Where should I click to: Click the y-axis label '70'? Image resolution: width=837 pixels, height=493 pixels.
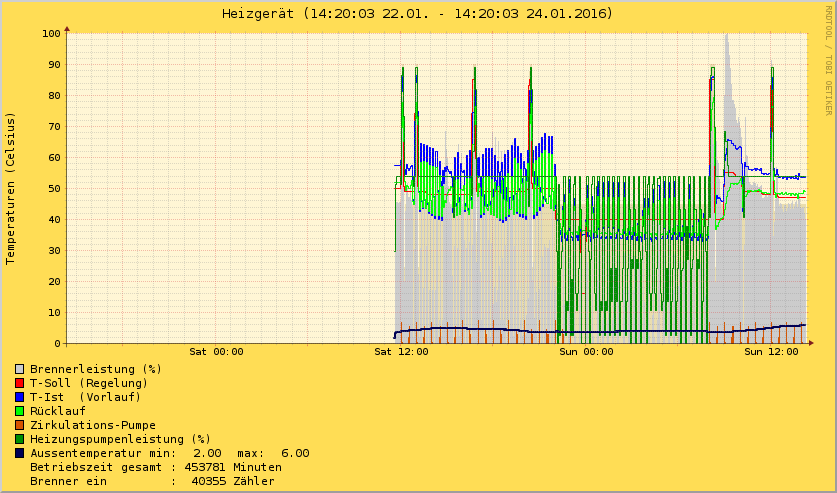pyautogui.click(x=54, y=126)
